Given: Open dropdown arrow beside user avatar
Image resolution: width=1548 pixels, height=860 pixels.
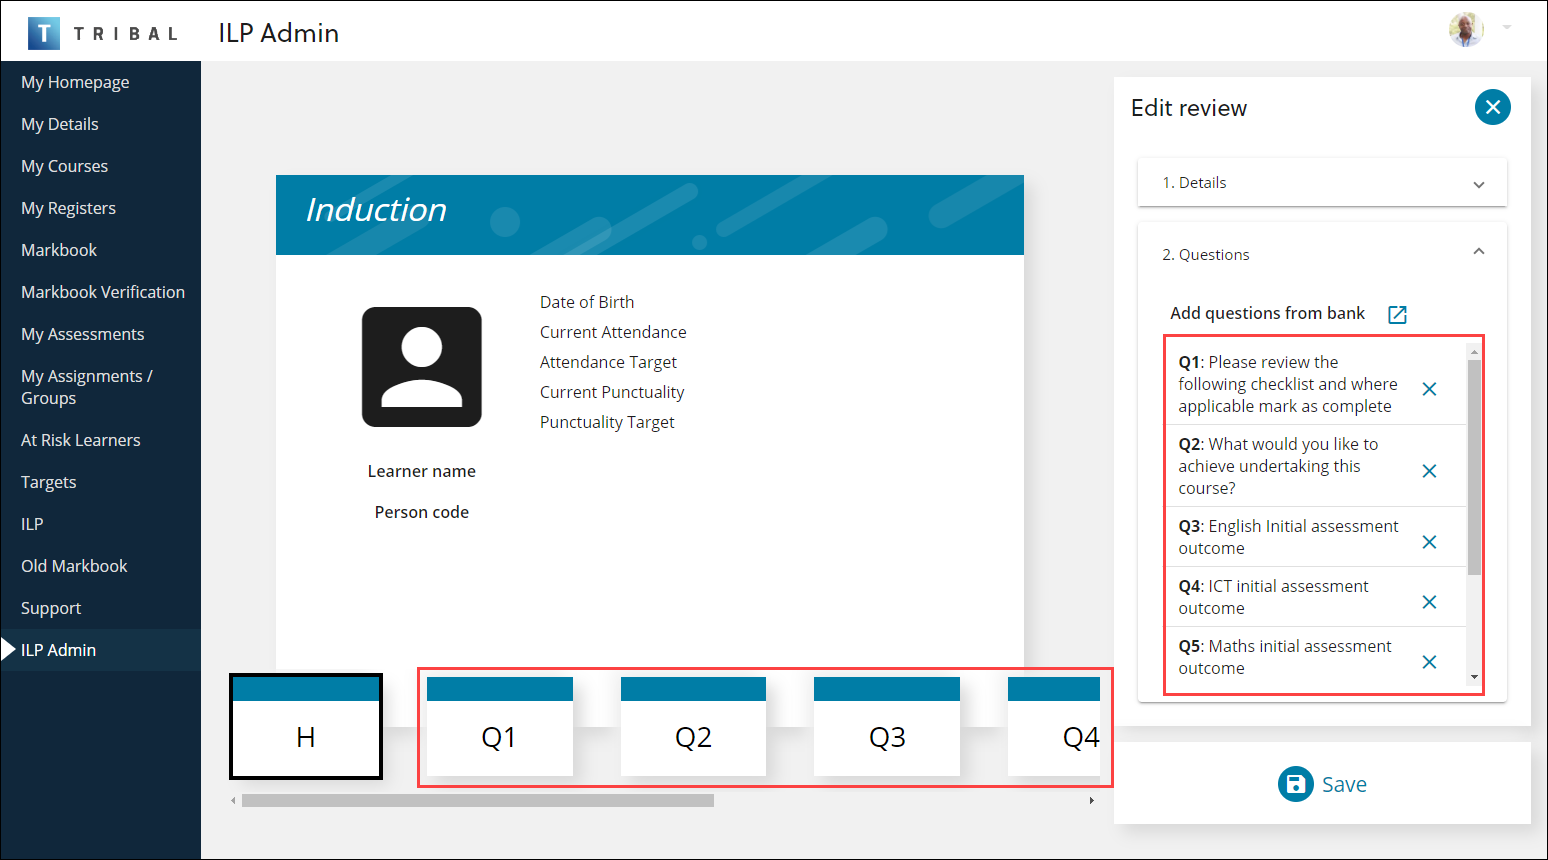Looking at the screenshot, I should 1506,28.
